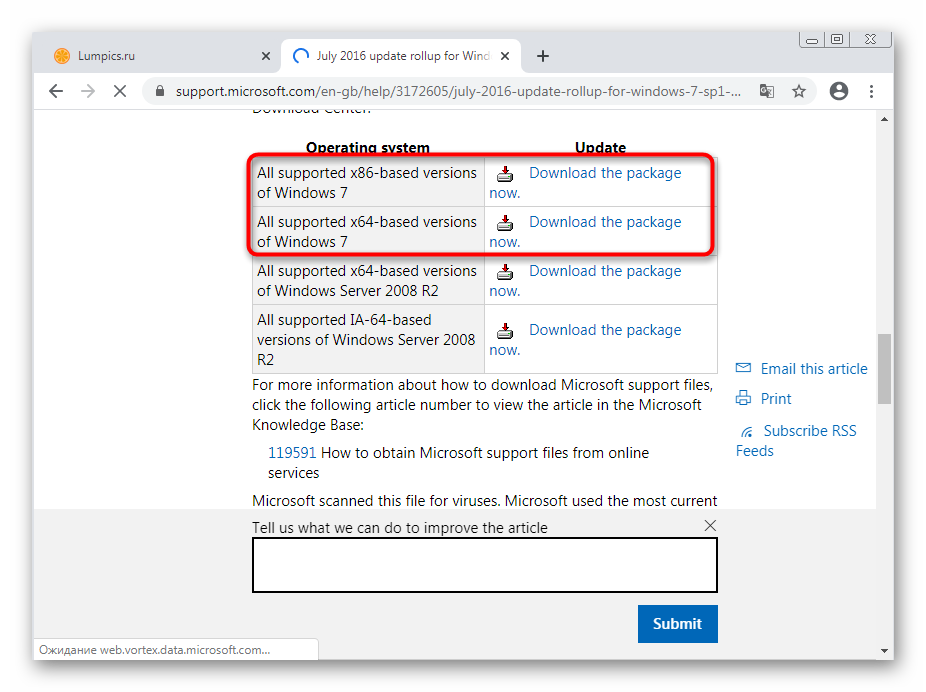Download the package for x86-based Windows 7
The height and width of the screenshot is (692, 926).
click(605, 173)
